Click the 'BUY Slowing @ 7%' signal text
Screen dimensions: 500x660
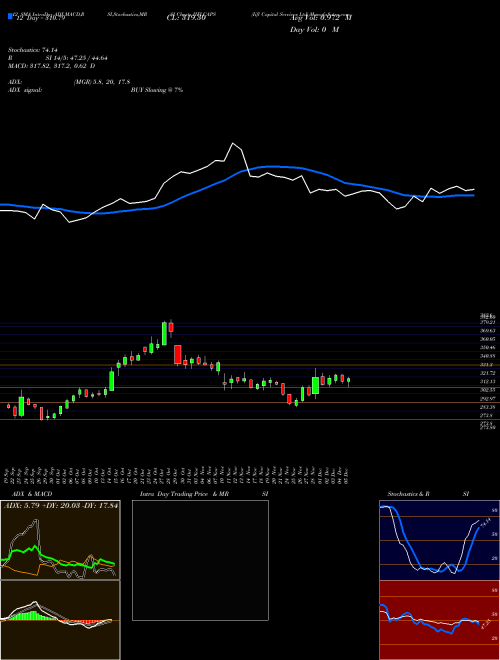157,90
